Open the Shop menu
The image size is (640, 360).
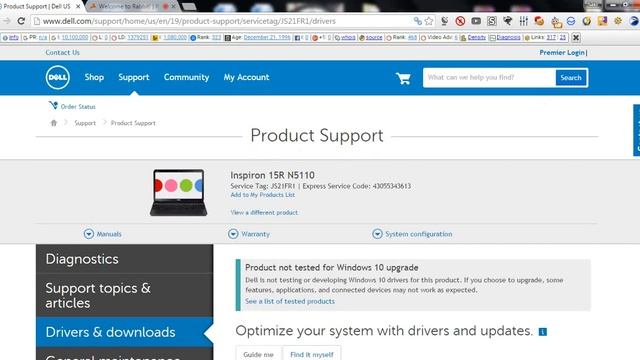[x=94, y=77]
